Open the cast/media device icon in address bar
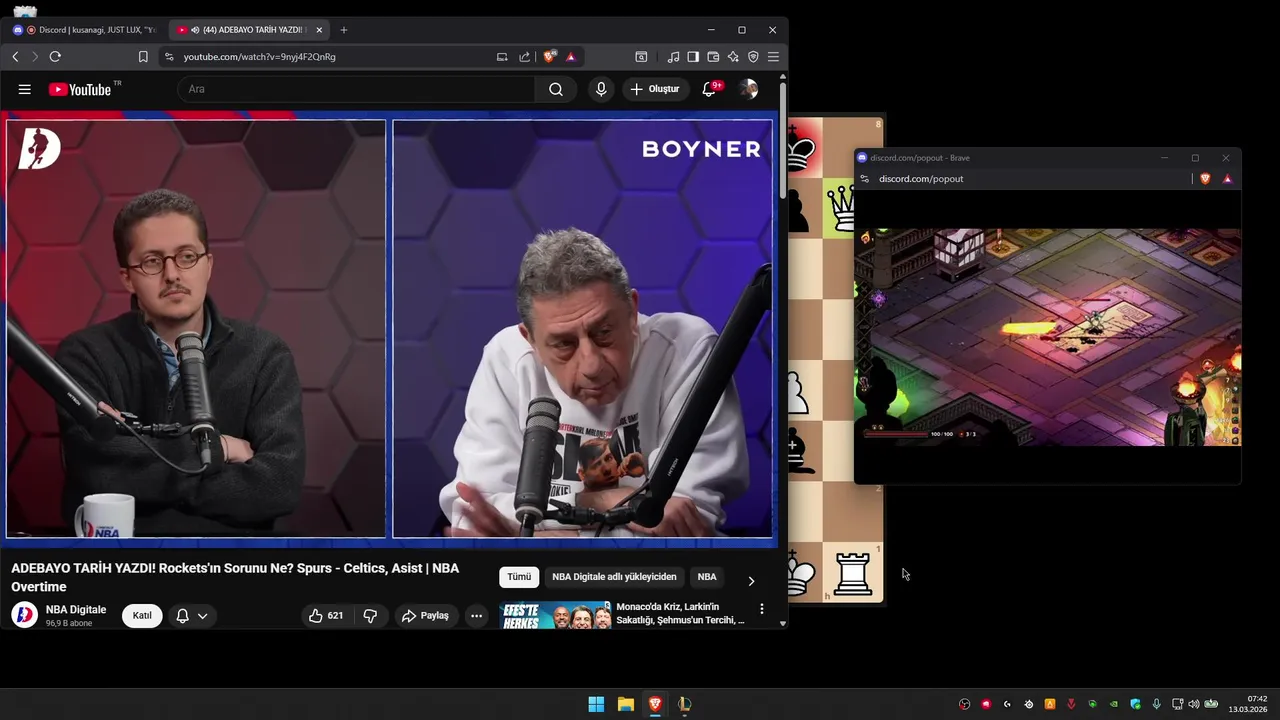This screenshot has height=720, width=1280. (502, 57)
